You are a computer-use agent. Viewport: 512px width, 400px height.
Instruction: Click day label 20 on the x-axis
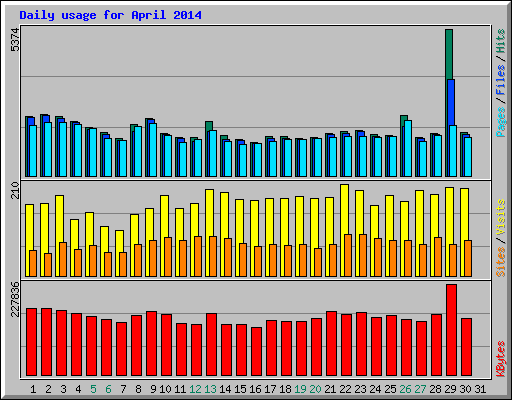pyautogui.click(x=315, y=389)
